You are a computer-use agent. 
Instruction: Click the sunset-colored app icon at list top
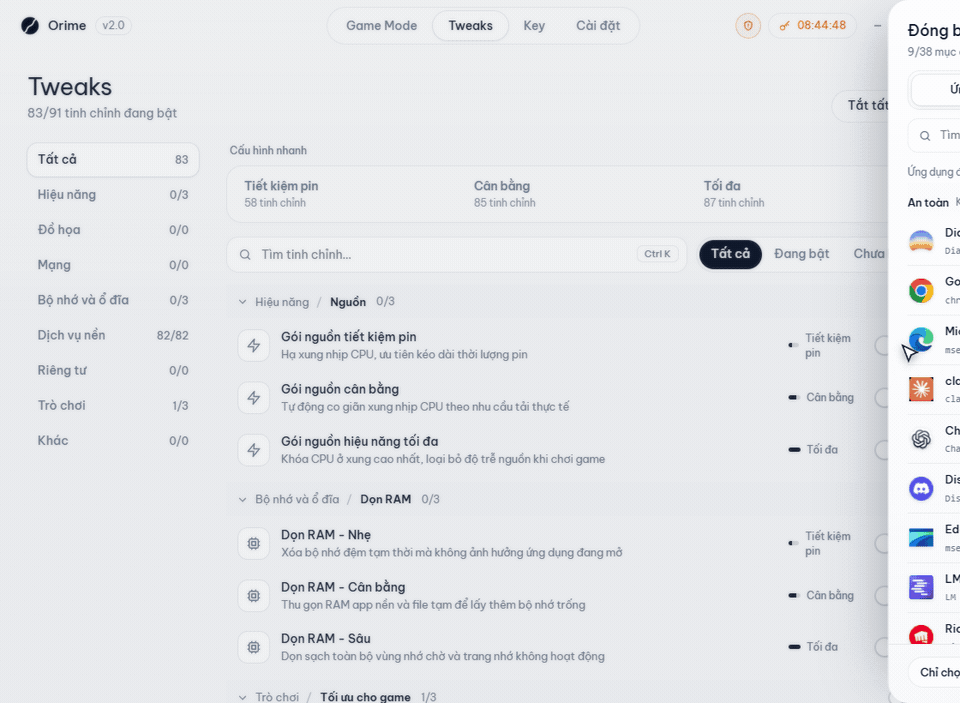[x=921, y=241]
